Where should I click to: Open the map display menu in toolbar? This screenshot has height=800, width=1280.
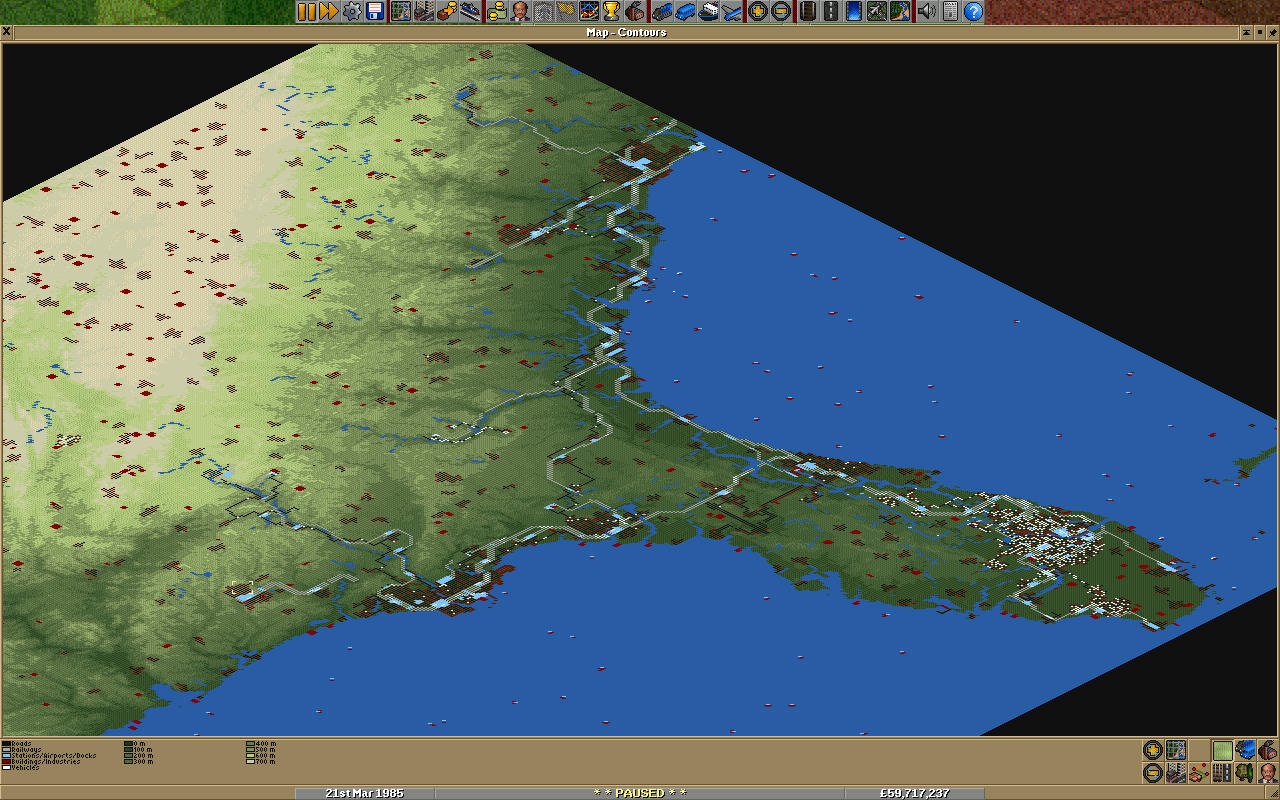click(x=400, y=12)
